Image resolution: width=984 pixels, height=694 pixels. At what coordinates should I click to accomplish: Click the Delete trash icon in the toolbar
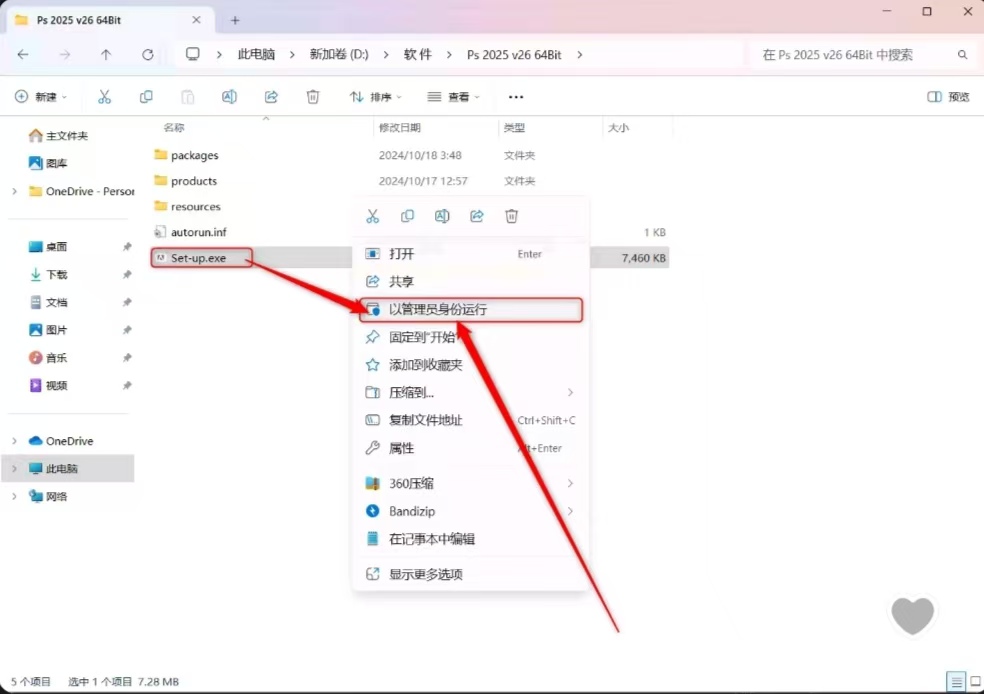click(x=313, y=97)
